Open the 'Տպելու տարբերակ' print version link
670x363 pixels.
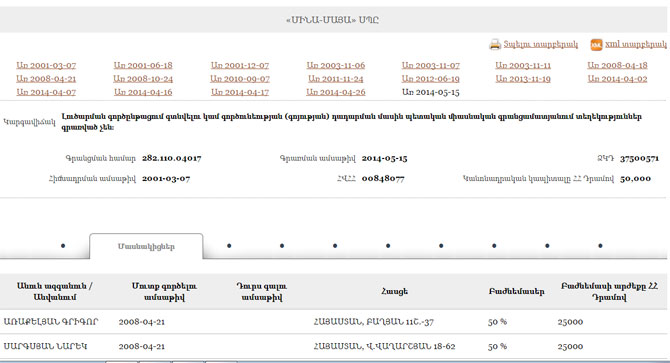541,44
